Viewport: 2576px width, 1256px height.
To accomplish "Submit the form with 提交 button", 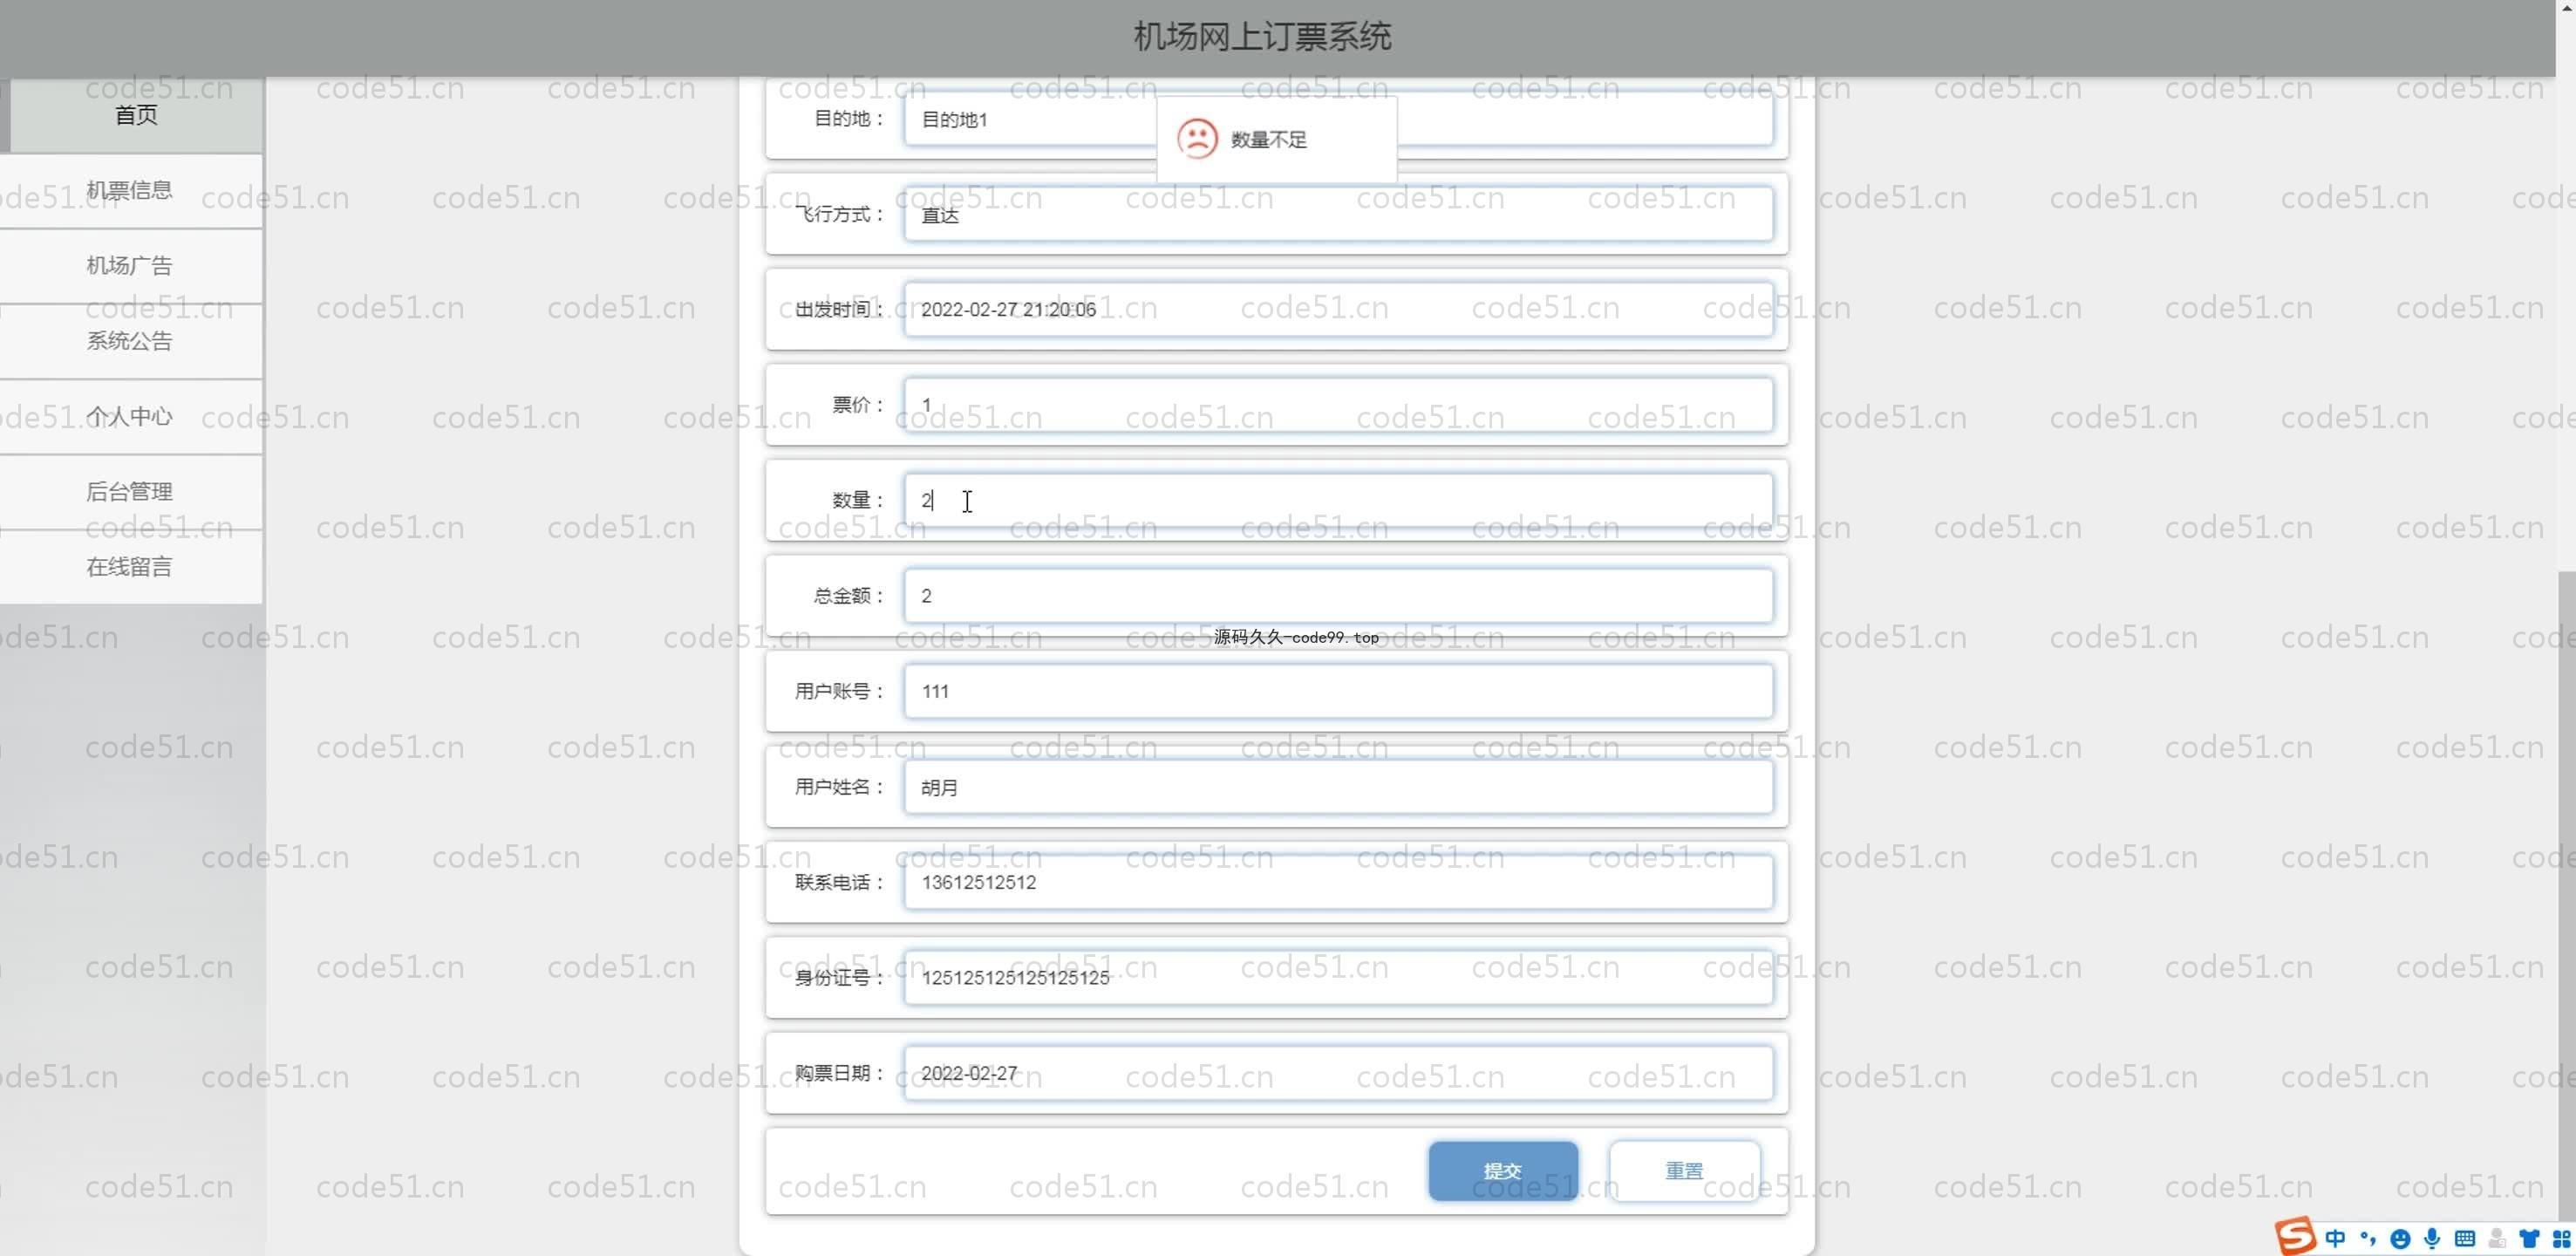I will (1503, 1170).
